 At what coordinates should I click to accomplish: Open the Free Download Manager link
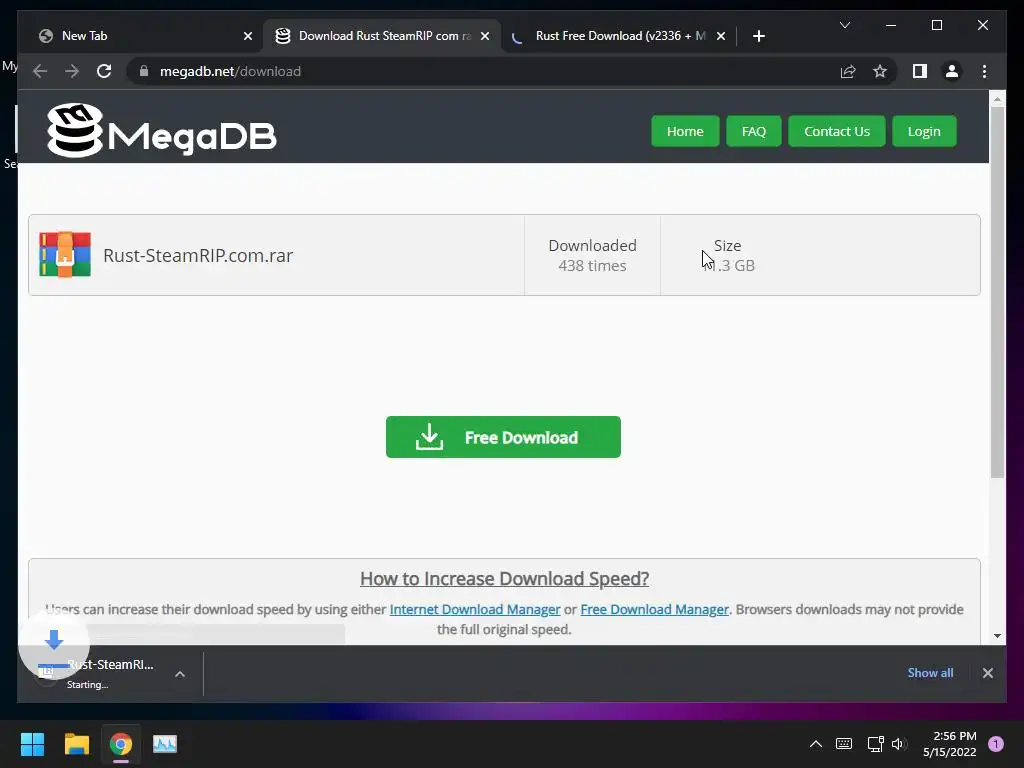[x=654, y=609]
